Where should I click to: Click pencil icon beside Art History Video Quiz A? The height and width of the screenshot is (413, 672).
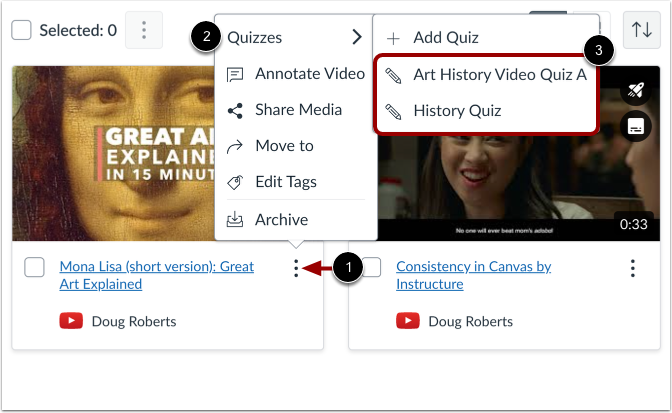[393, 75]
